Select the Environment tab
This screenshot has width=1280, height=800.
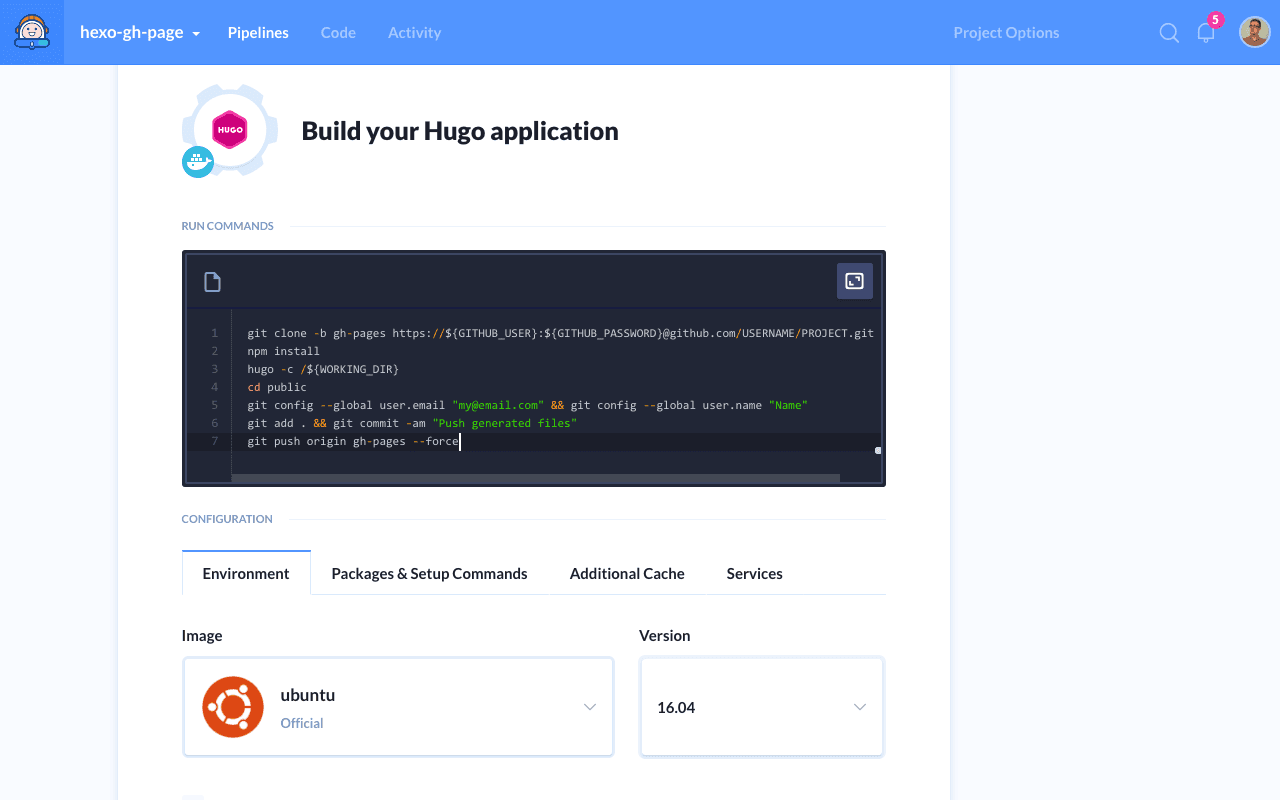click(246, 573)
